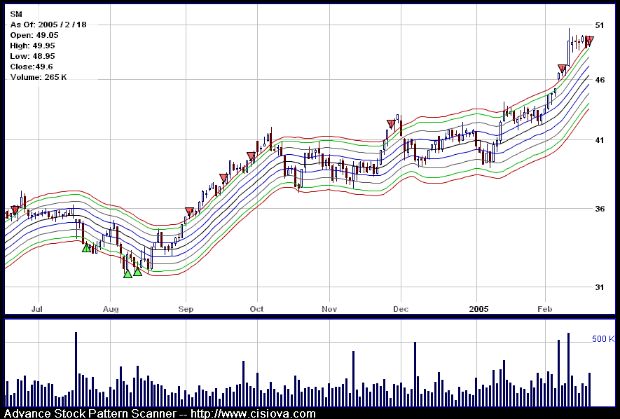
Task: Click the 'Dec' month label
Action: pos(401,309)
